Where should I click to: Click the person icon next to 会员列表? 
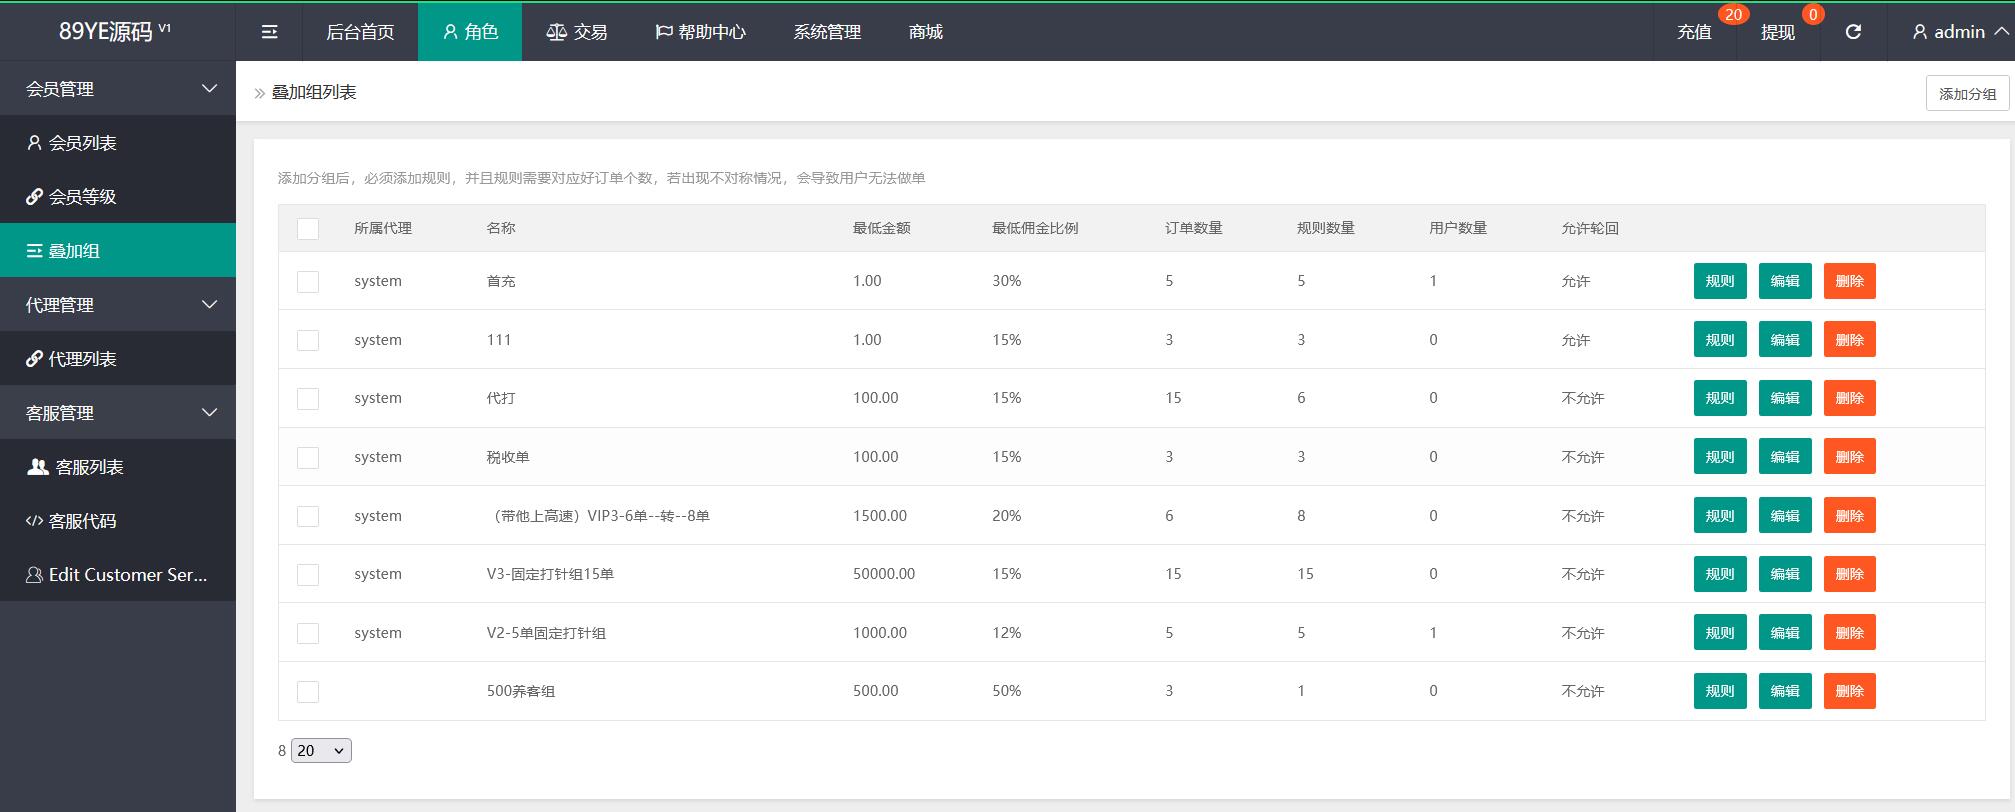tap(34, 143)
